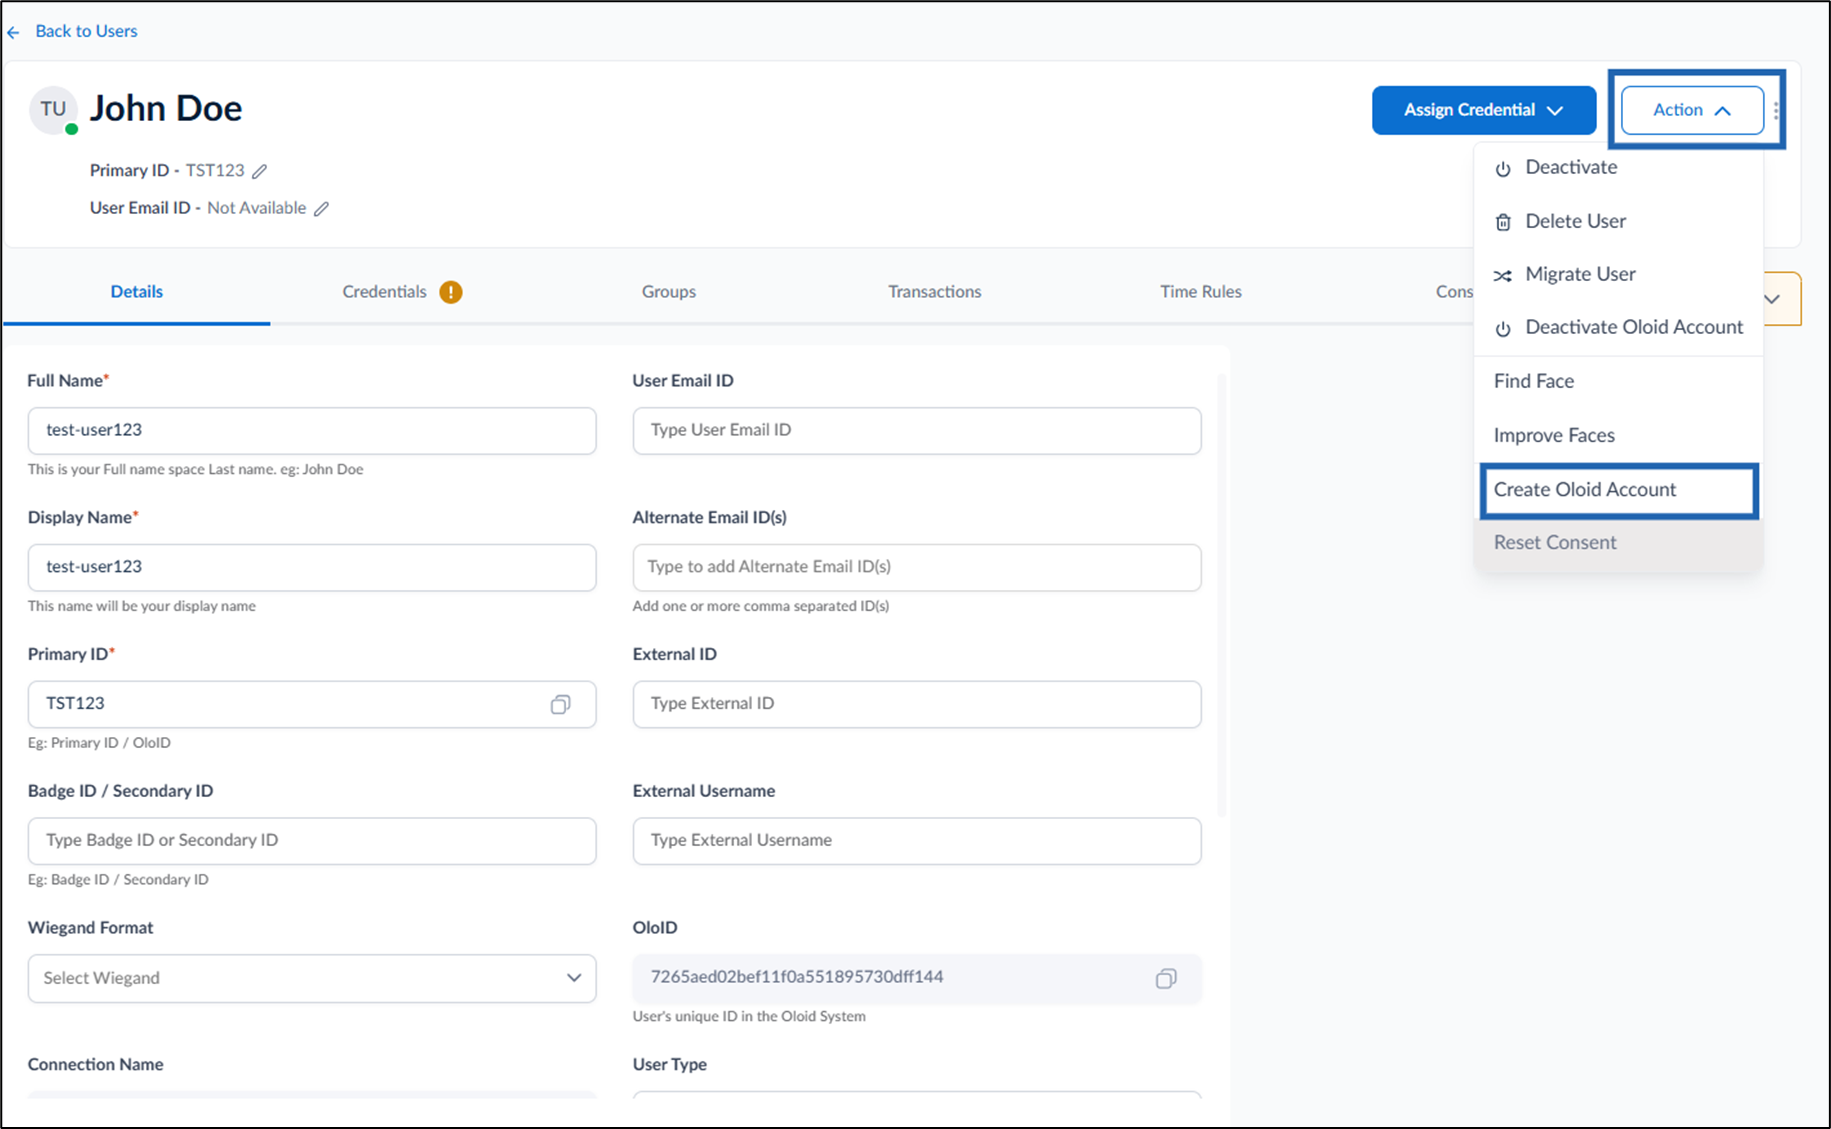Click power icon beside Deactivate Oloid Account
This screenshot has width=1831, height=1129.
pyautogui.click(x=1503, y=328)
